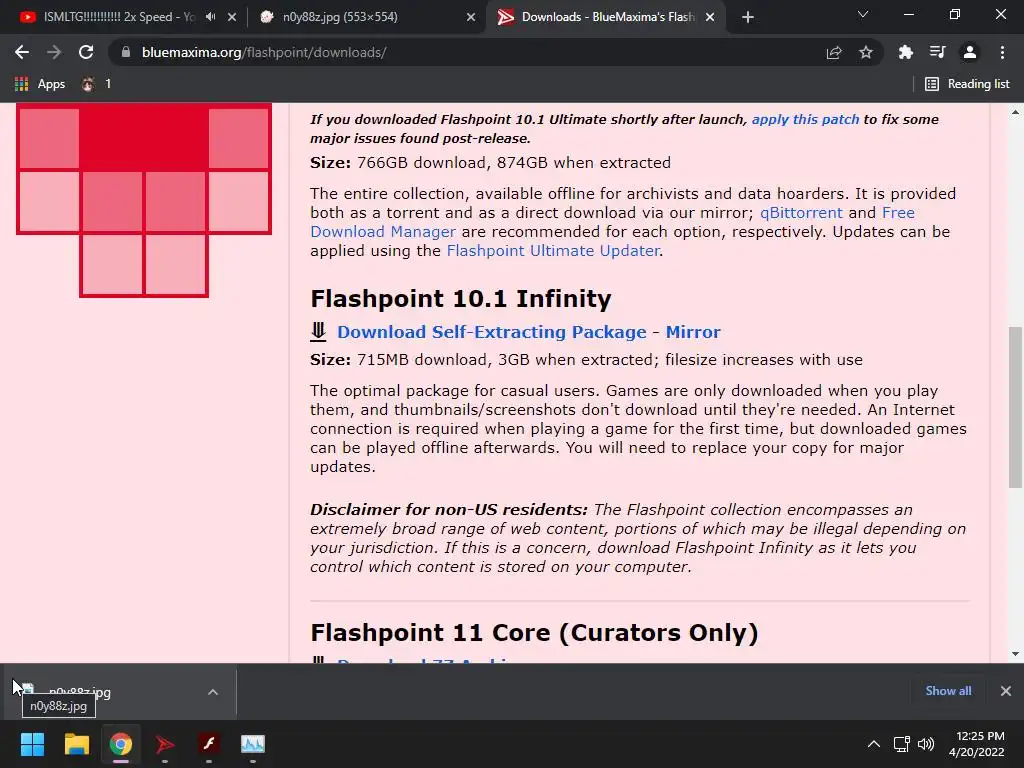Expand the n0y88z.jpg download options chevron
1024x768 pixels.
tap(213, 692)
